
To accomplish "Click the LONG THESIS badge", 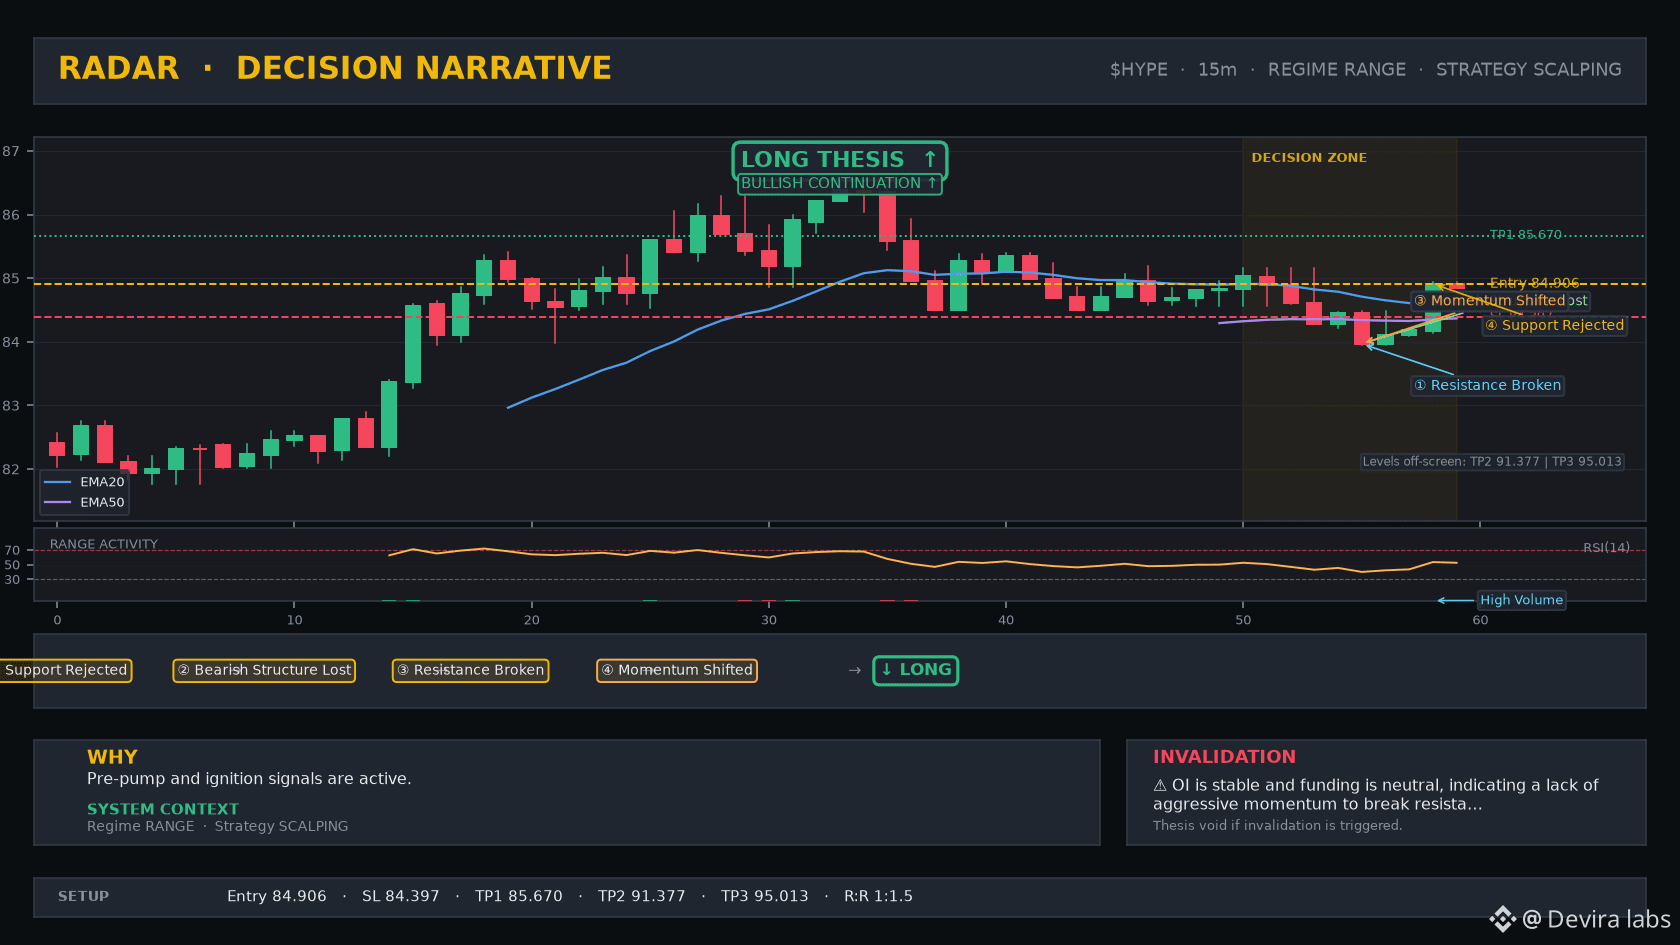I will [x=839, y=159].
